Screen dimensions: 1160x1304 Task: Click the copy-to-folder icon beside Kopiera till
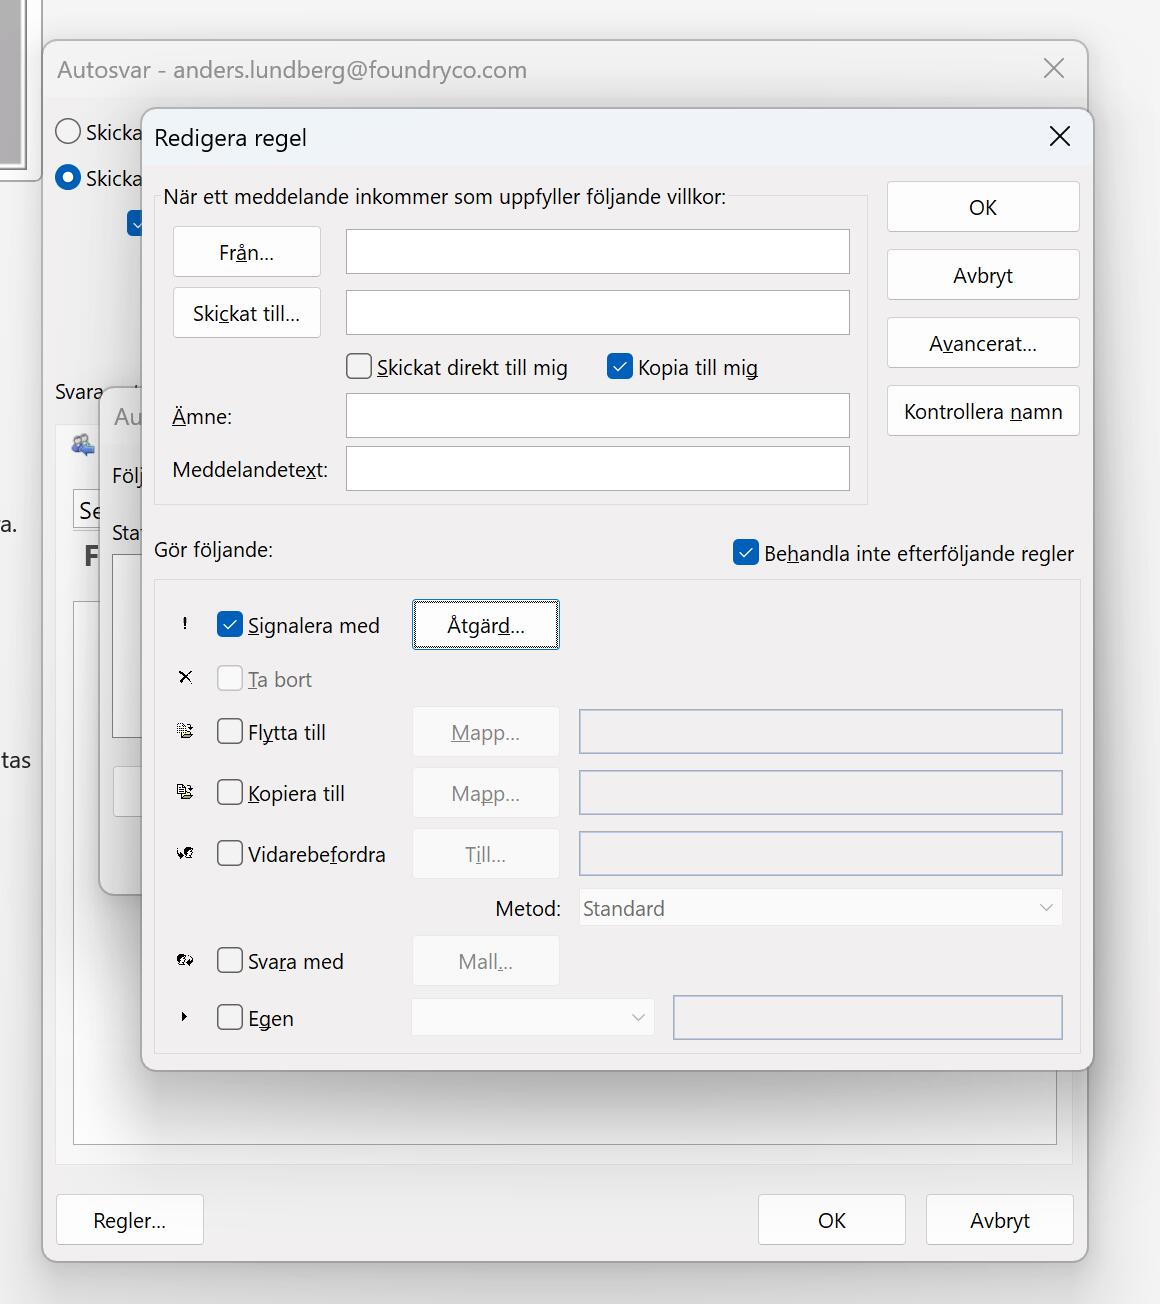tap(184, 792)
